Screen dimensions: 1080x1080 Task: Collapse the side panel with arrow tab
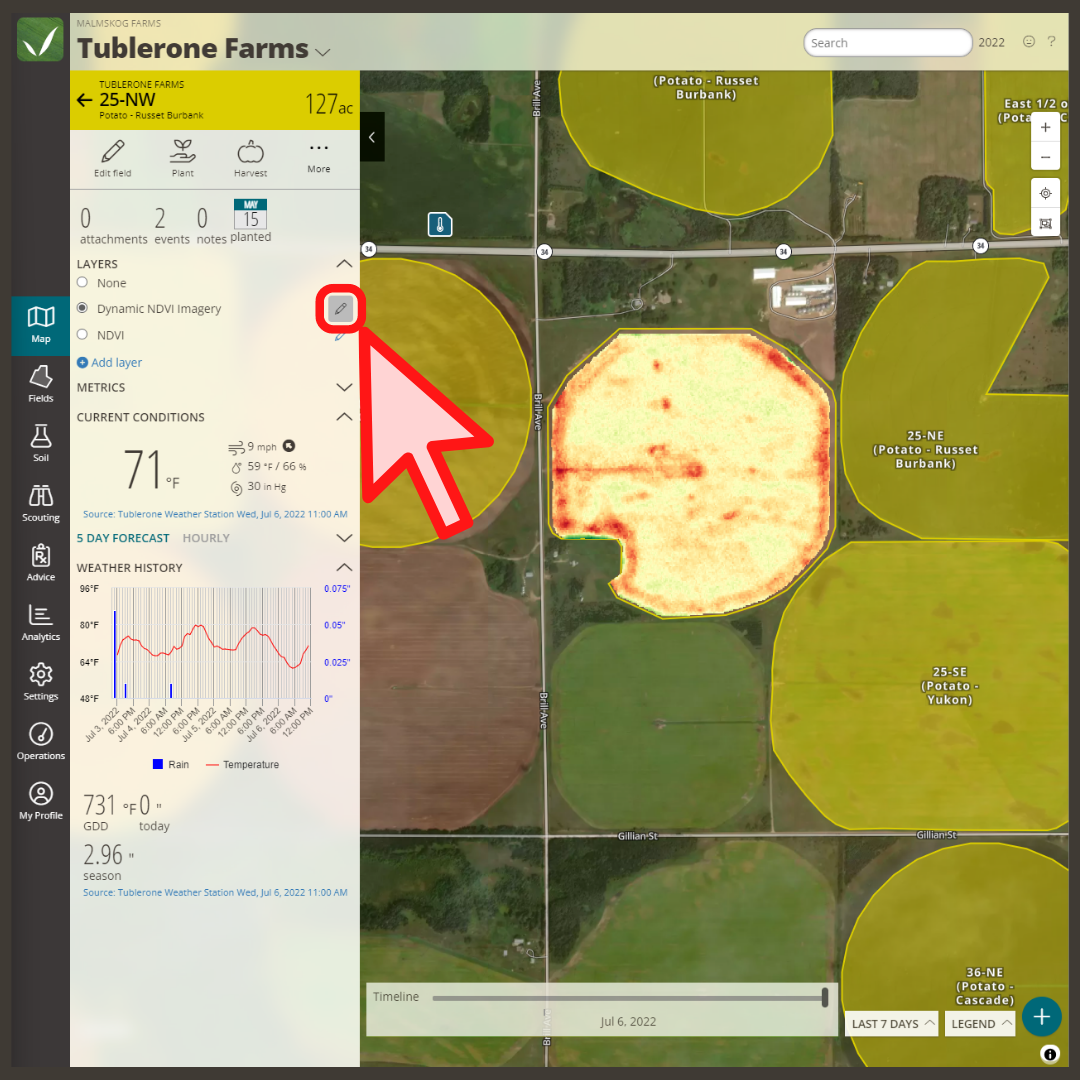pyautogui.click(x=372, y=137)
